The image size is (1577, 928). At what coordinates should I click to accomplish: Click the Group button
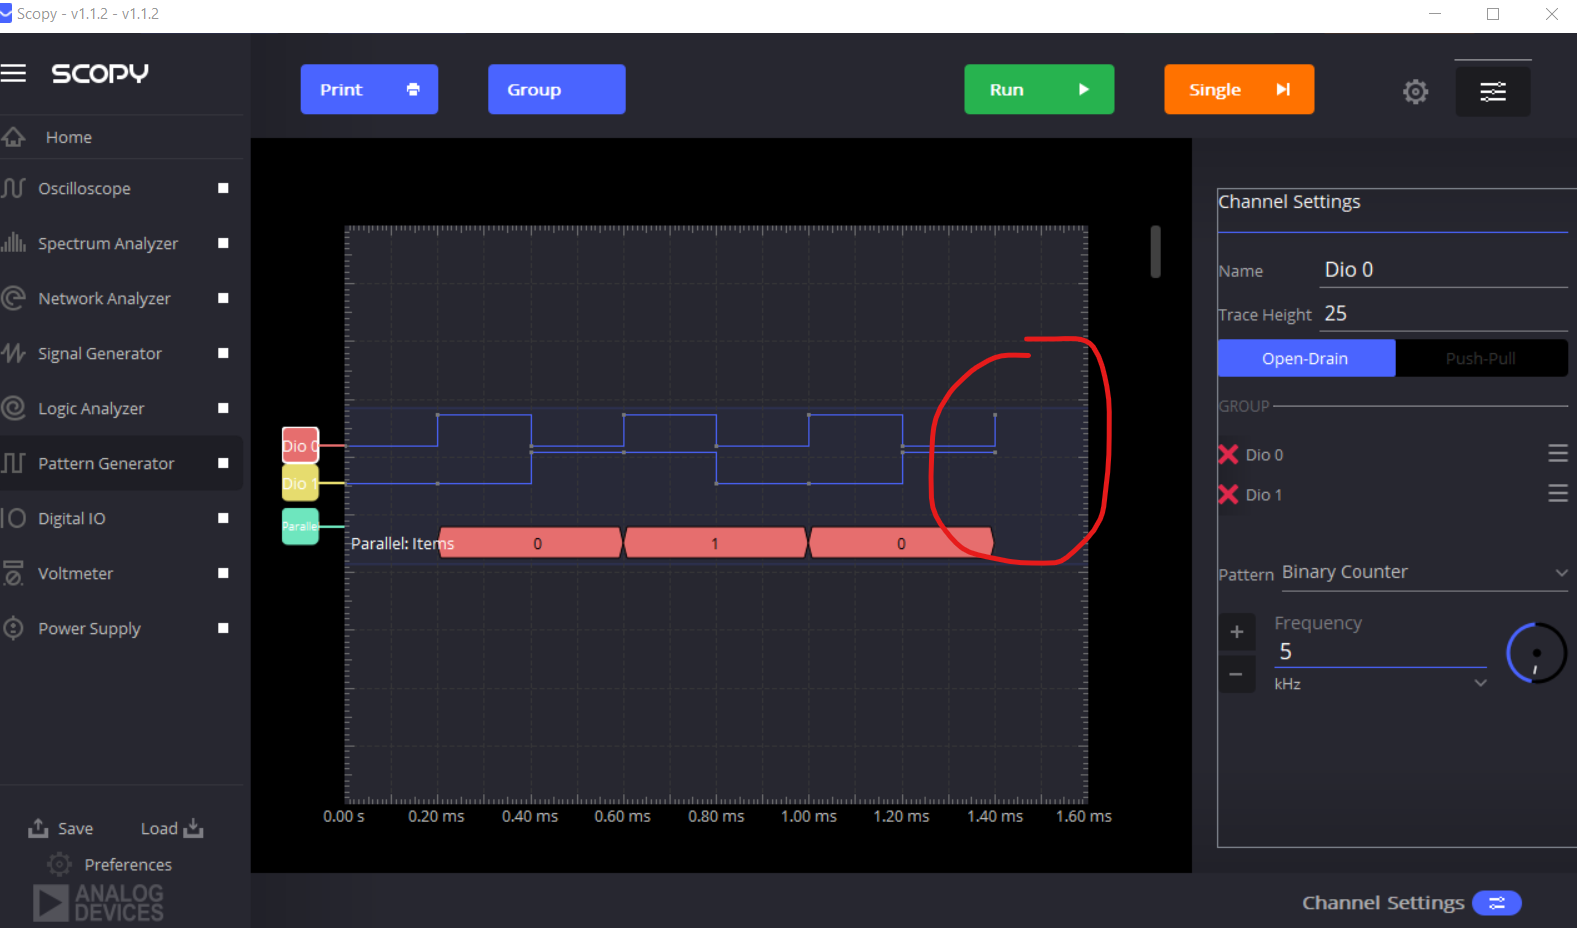[556, 90]
